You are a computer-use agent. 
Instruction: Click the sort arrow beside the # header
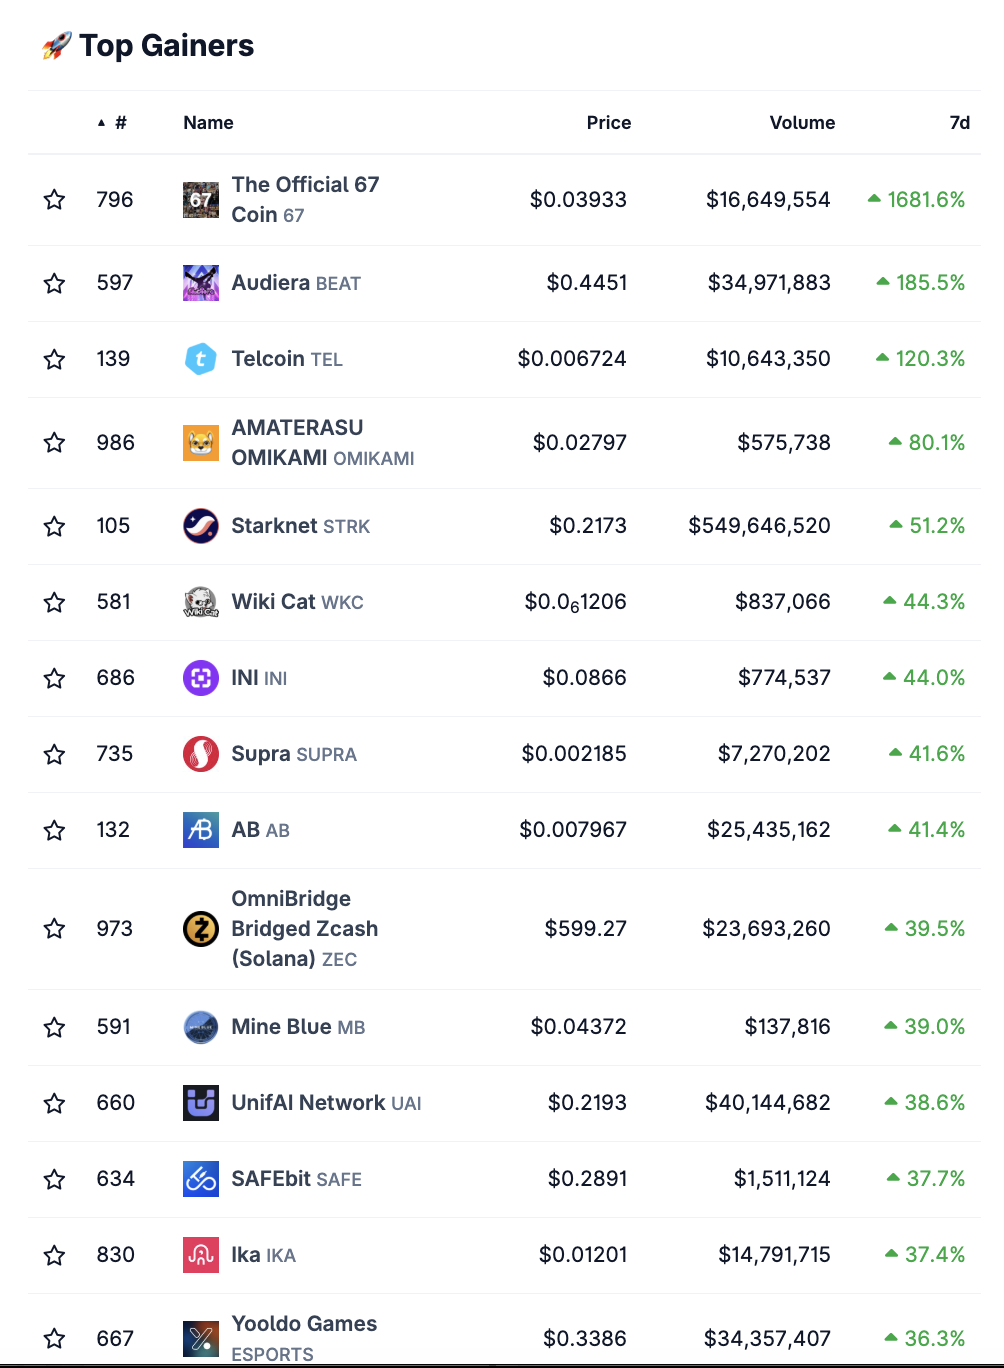click(100, 122)
